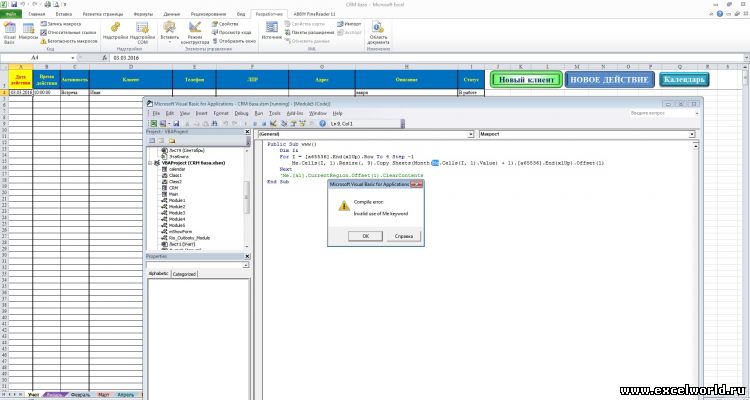The image size is (750, 400).
Task: Select the Categorized tab in Properties
Action: [x=184, y=273]
